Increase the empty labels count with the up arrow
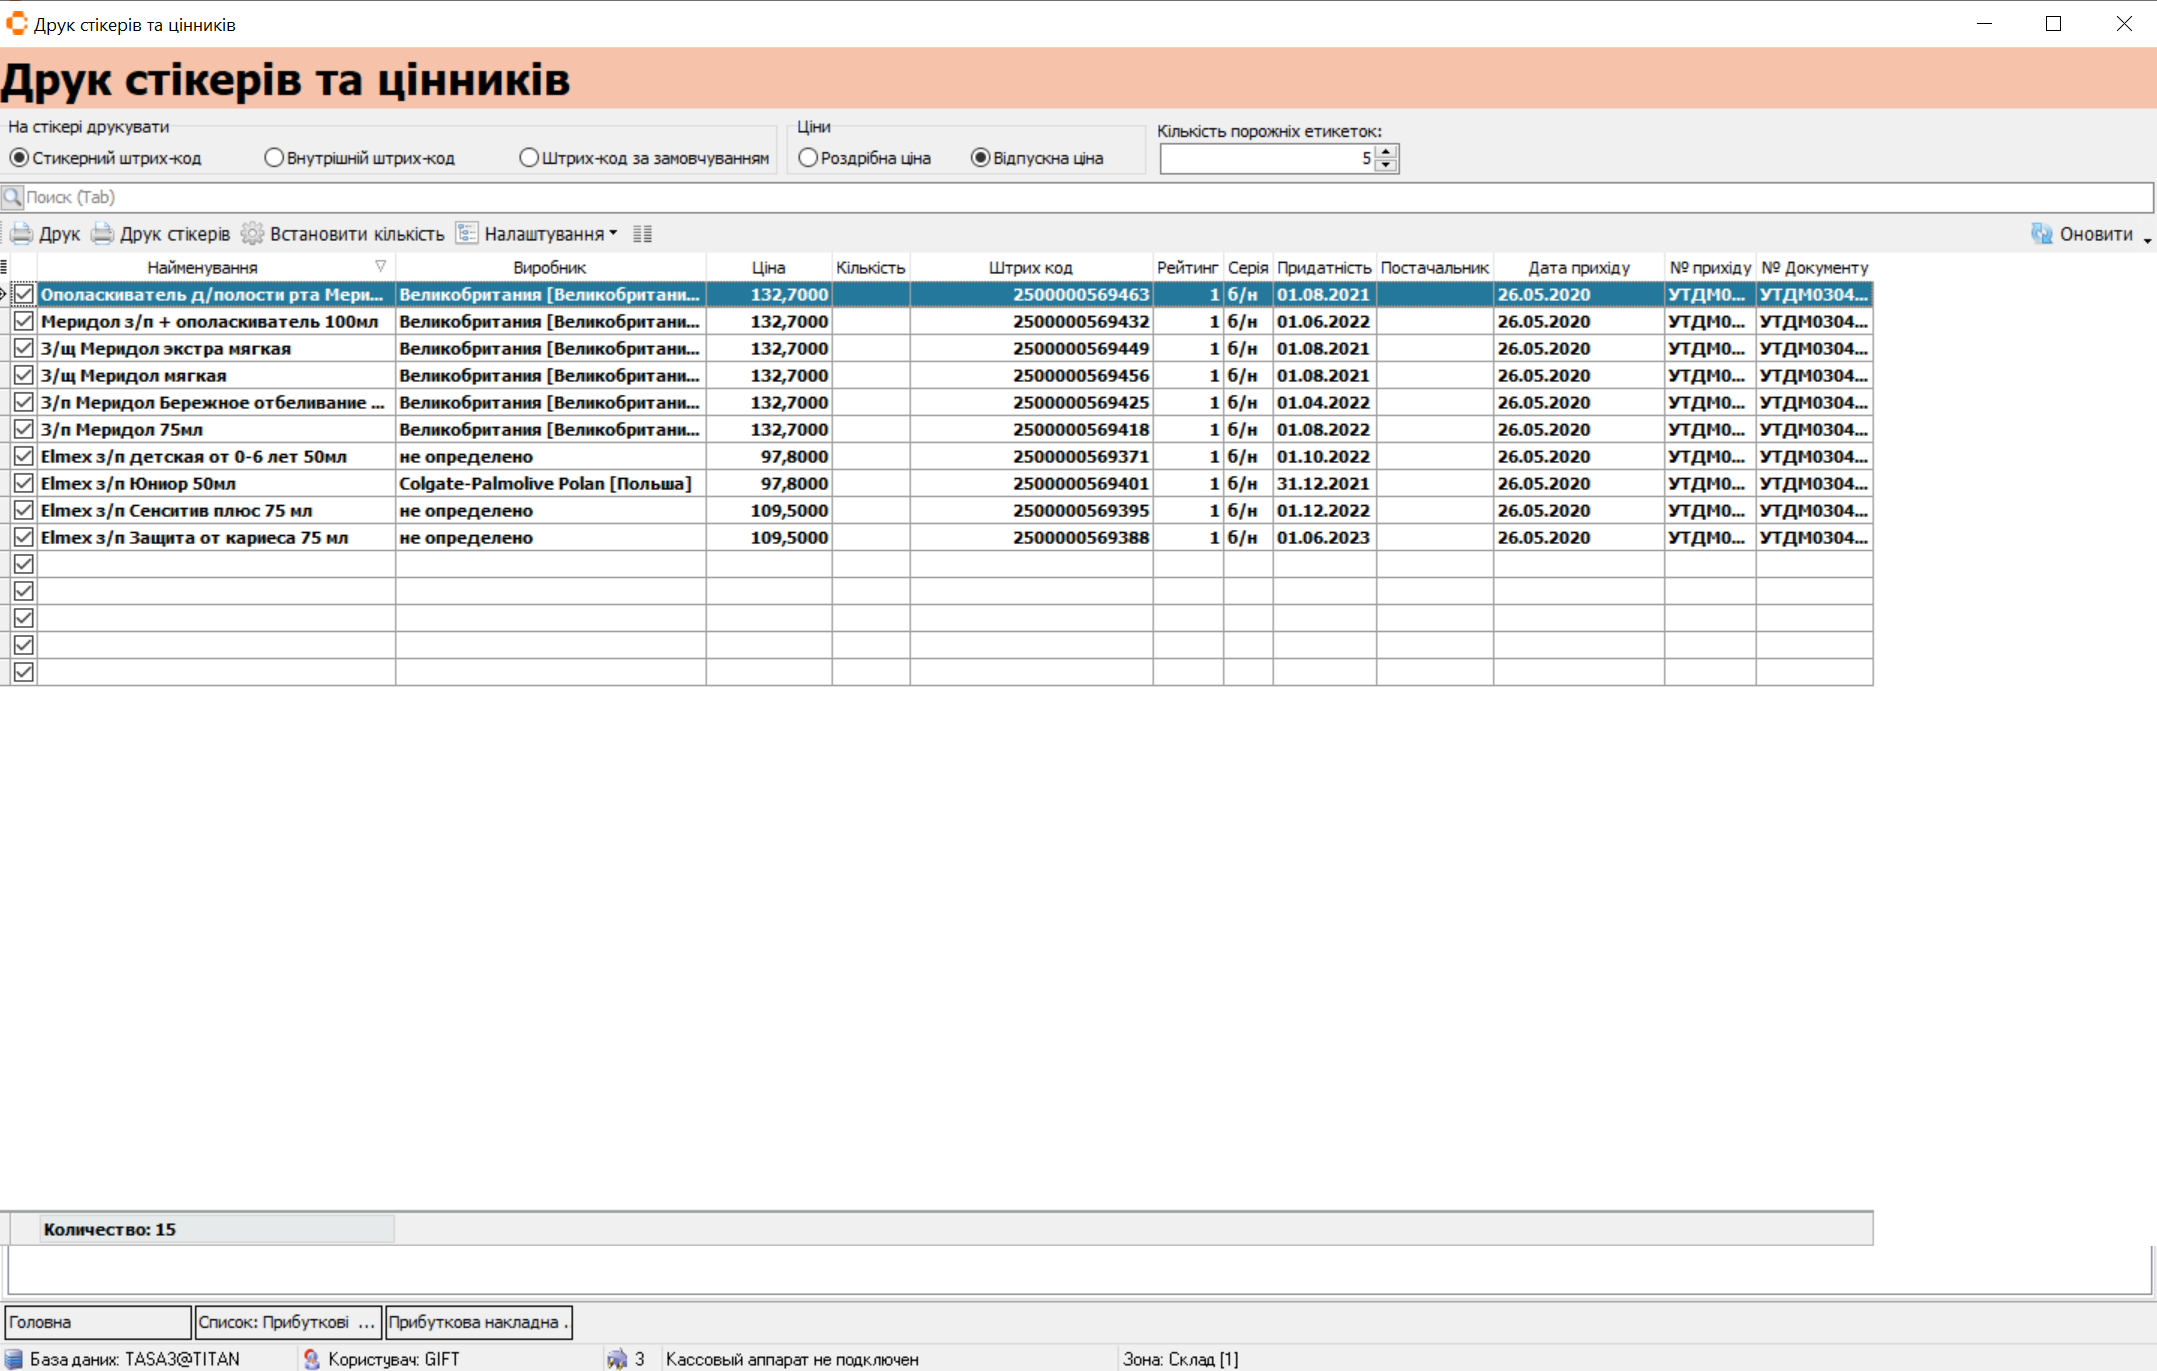 (1386, 152)
